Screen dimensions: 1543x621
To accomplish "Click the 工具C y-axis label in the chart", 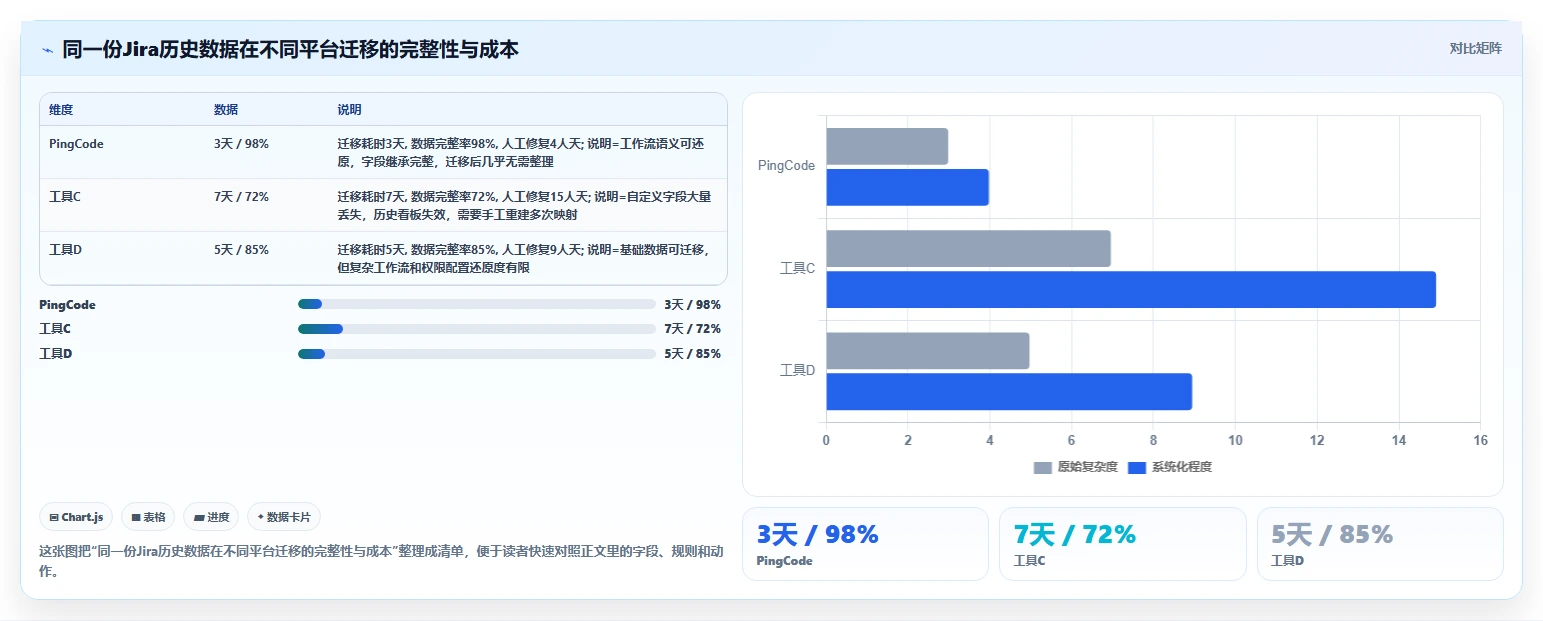I will pos(798,268).
